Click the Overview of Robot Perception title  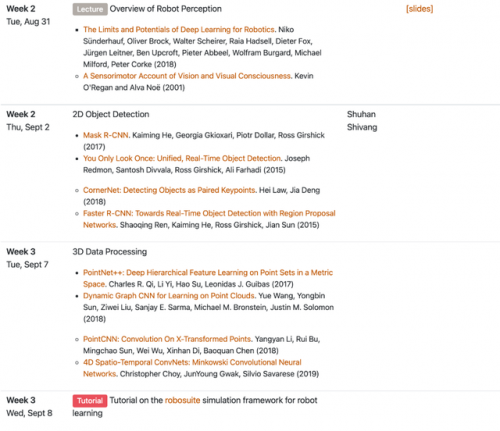166,9
